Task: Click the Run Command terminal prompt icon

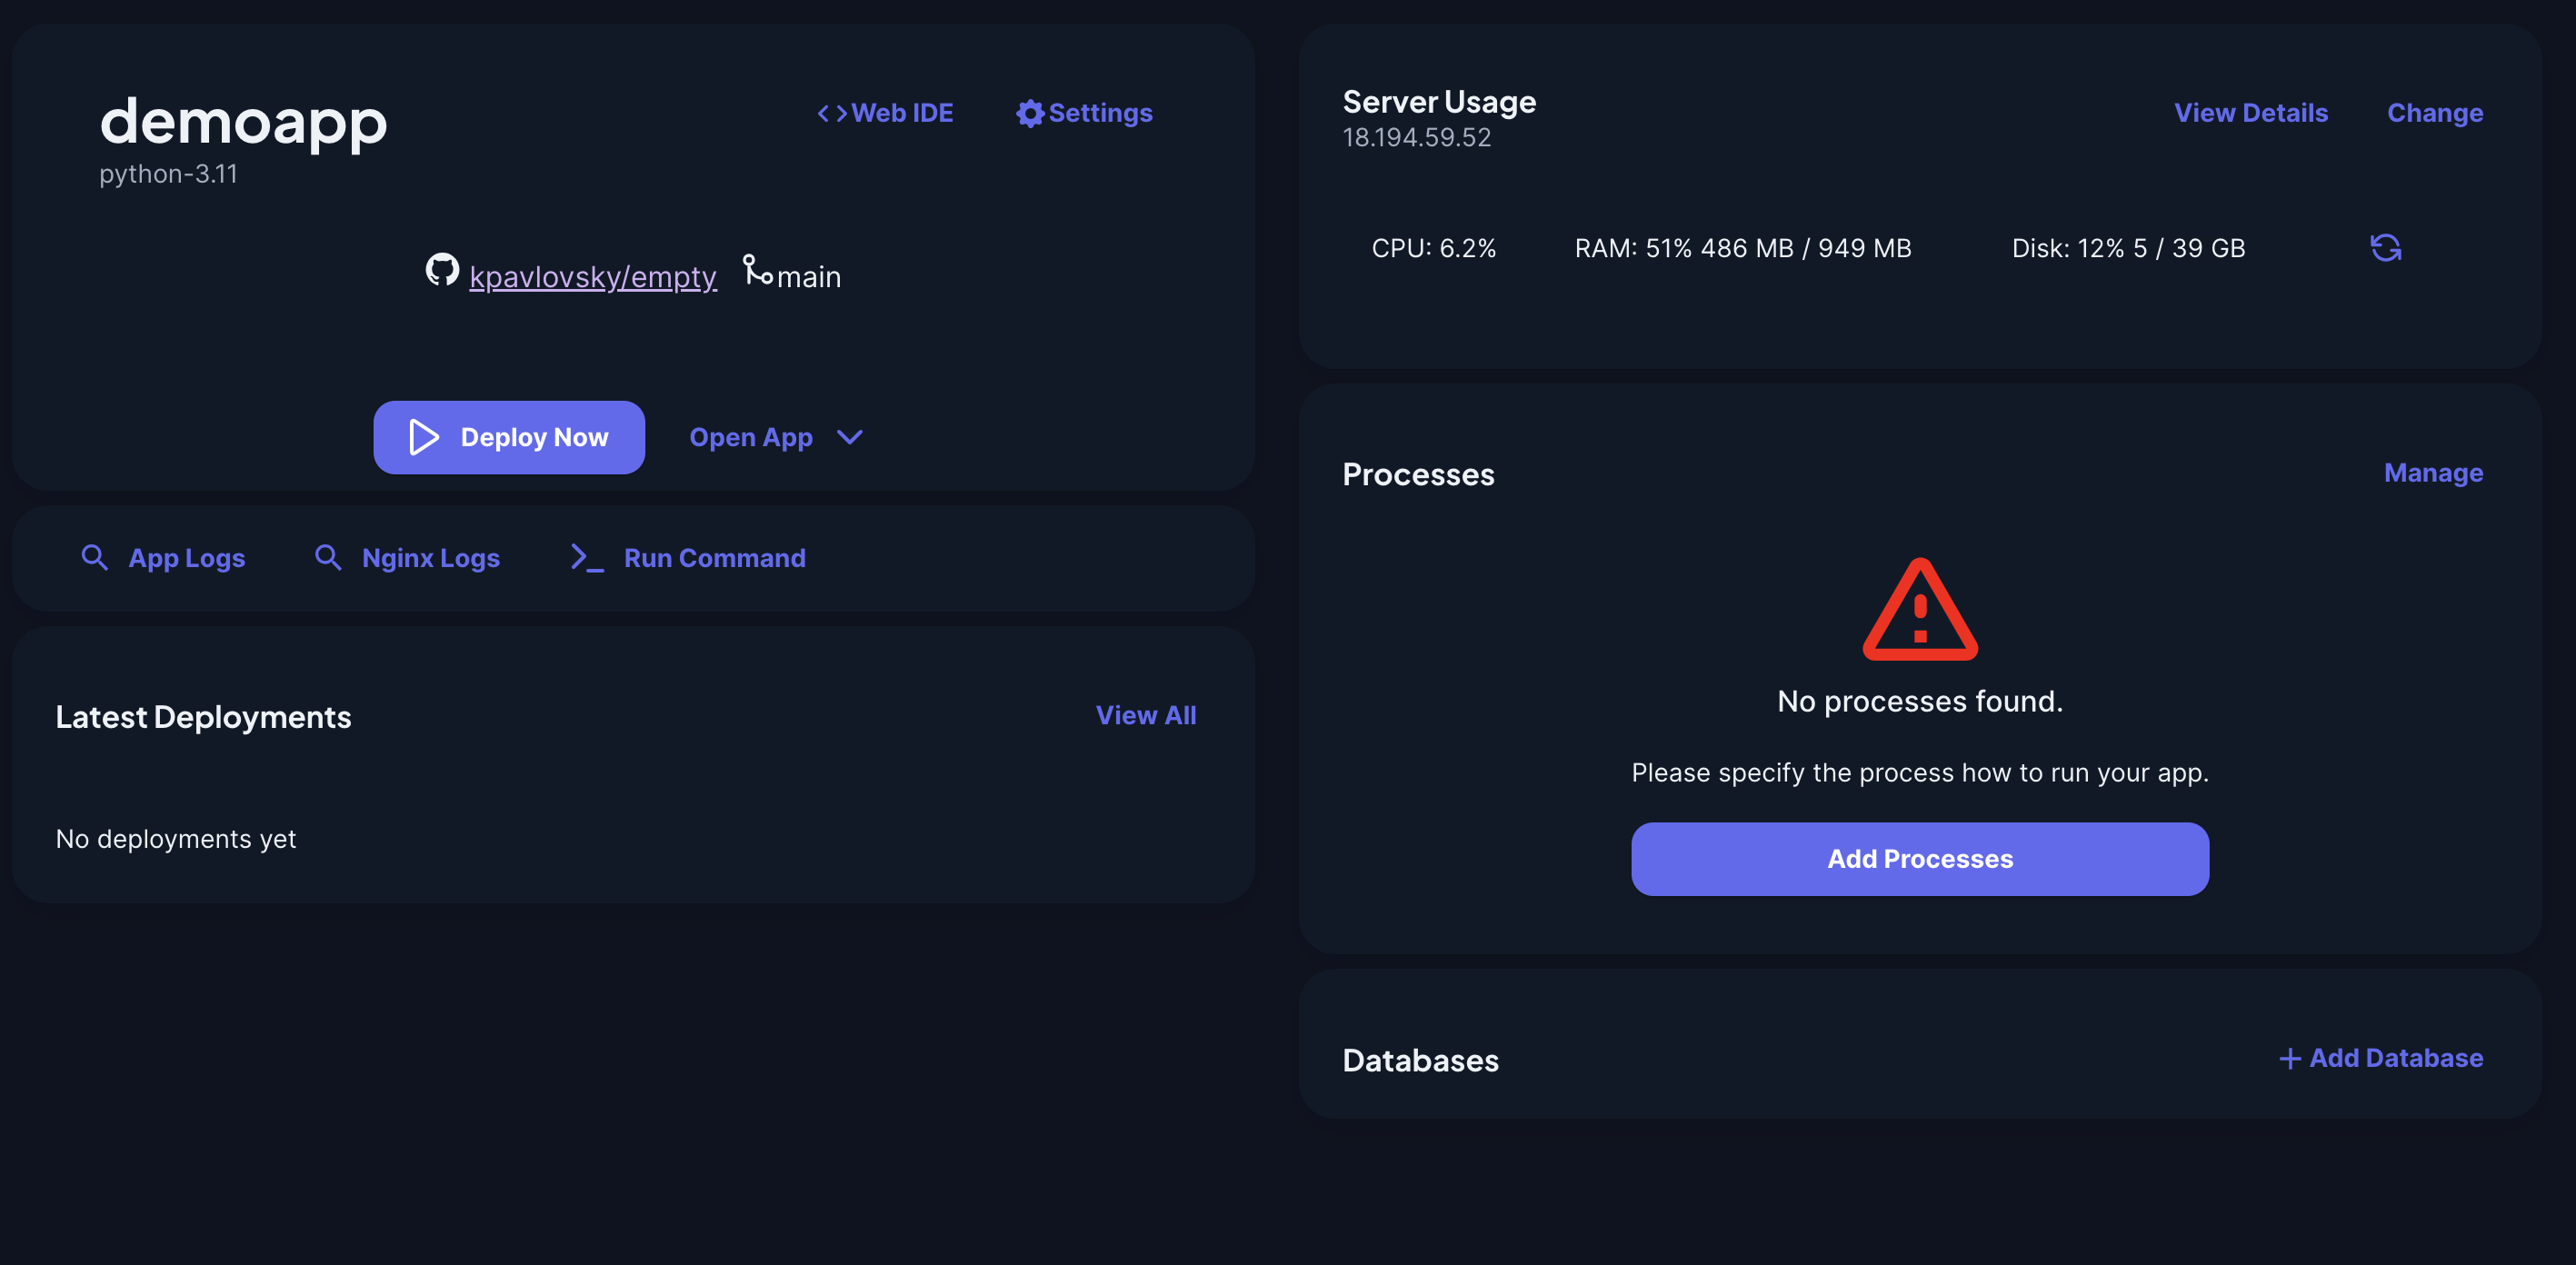Action: coord(586,557)
